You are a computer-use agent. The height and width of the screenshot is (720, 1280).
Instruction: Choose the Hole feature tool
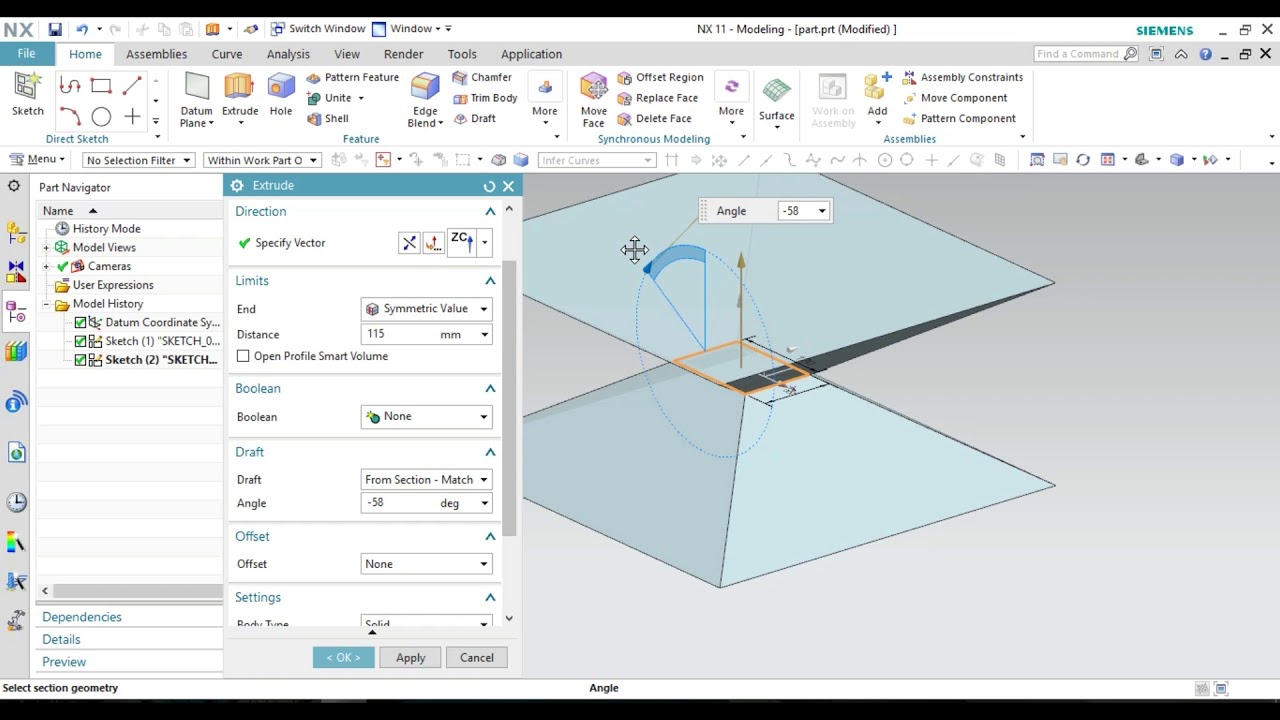[281, 96]
